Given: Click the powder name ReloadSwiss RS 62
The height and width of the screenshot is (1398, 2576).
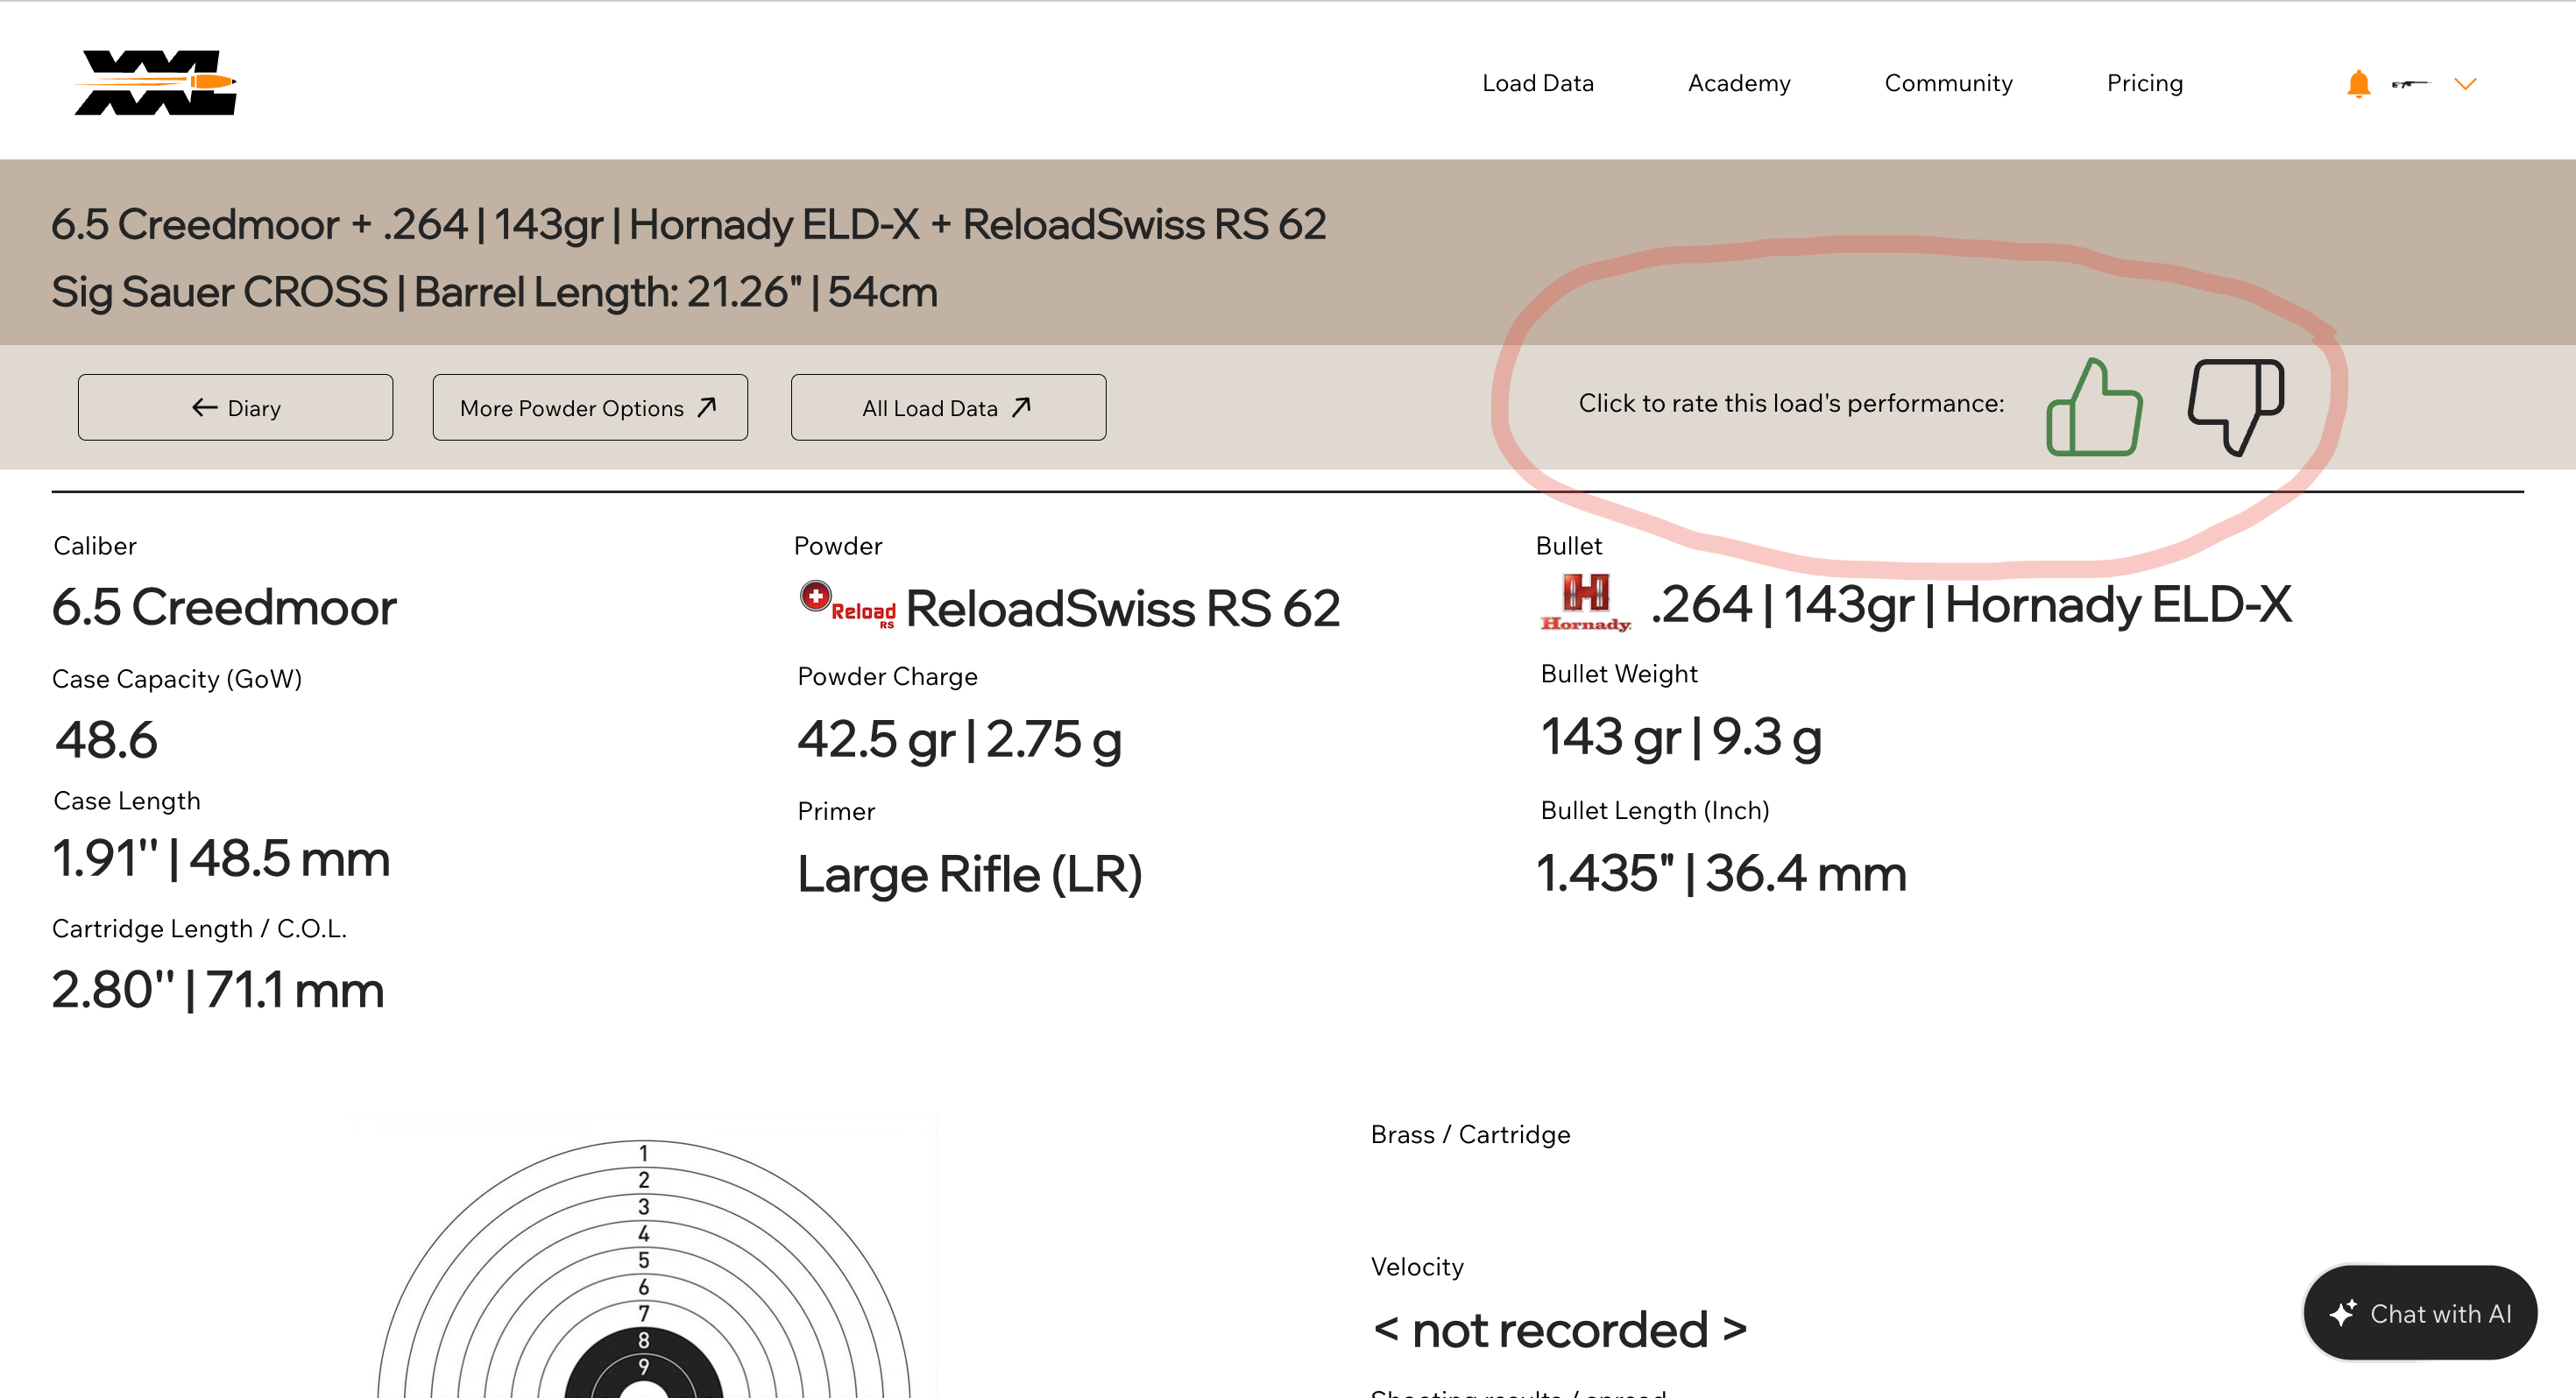Looking at the screenshot, I should 1122,608.
